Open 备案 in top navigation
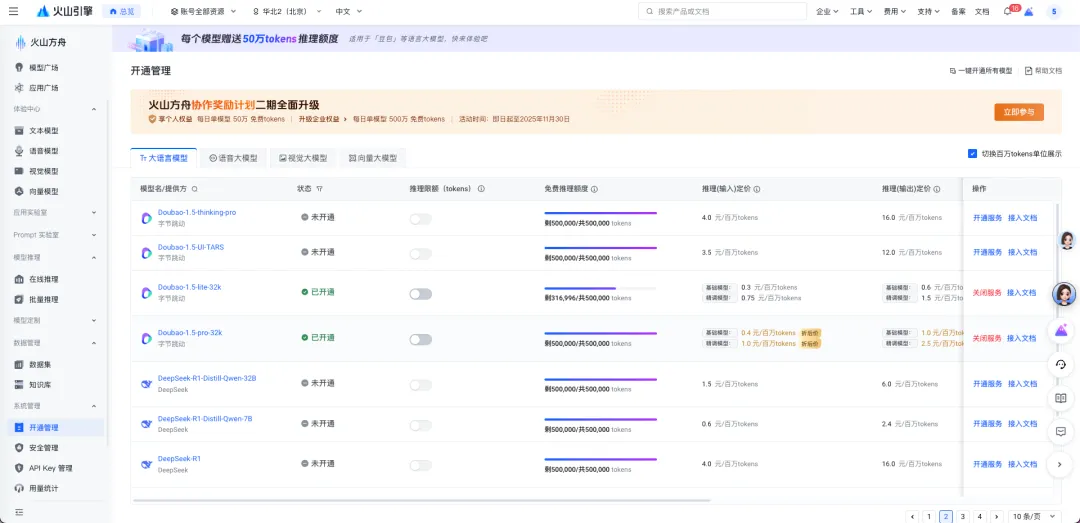The width and height of the screenshot is (1080, 523). tap(958, 12)
